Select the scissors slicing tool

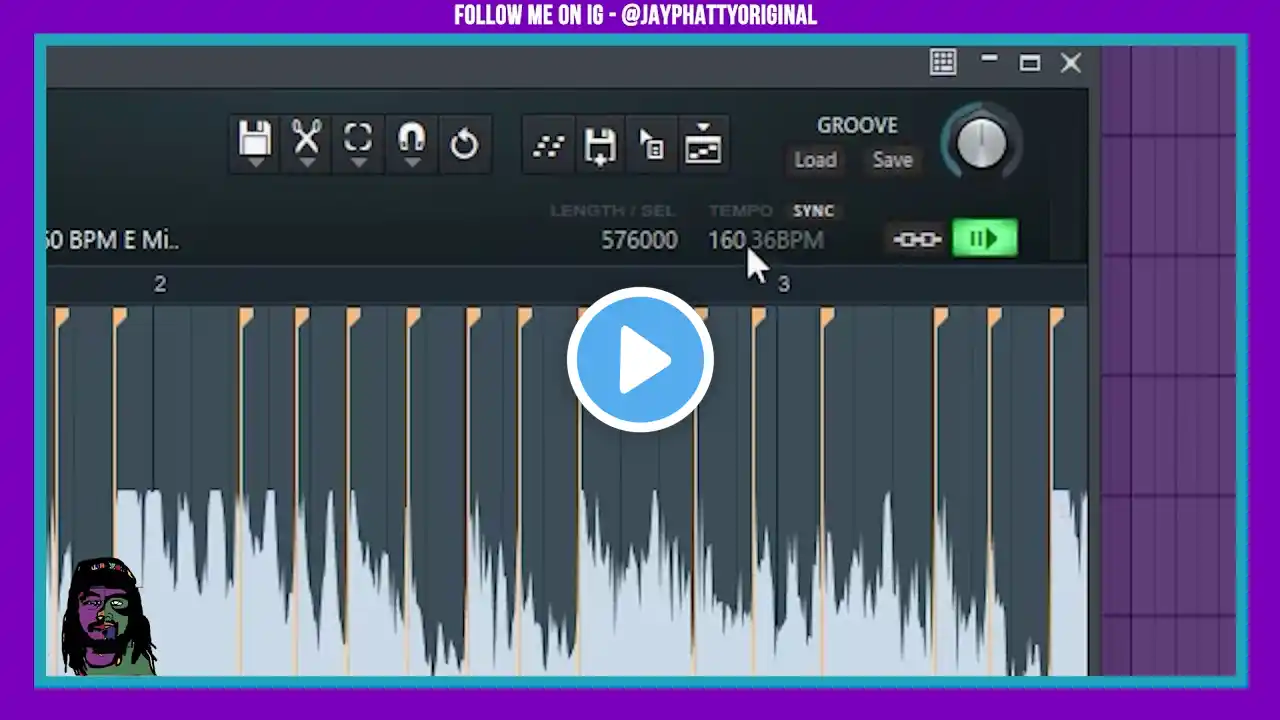pyautogui.click(x=307, y=144)
